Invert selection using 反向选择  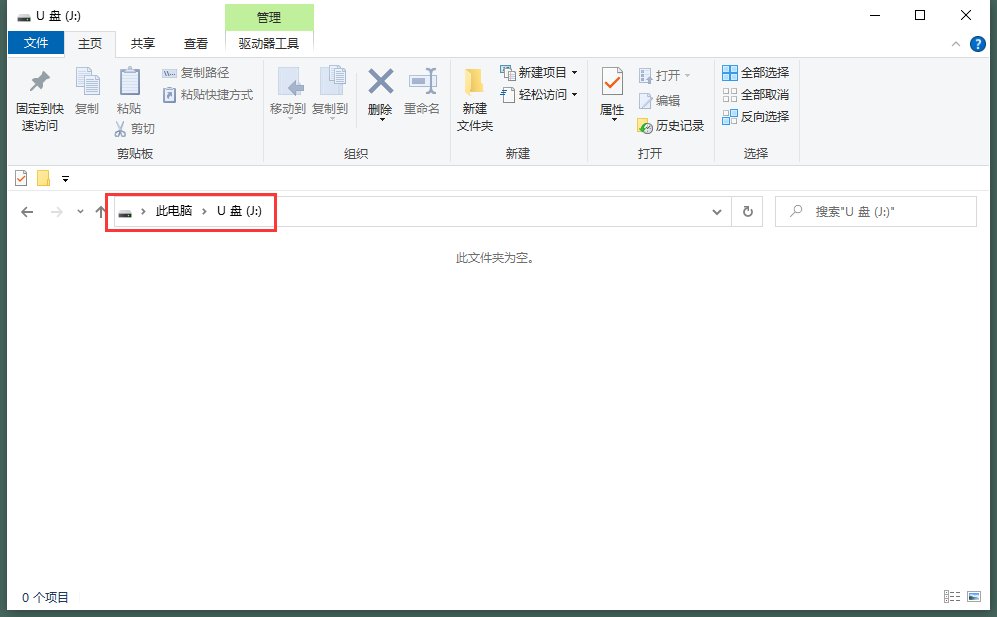point(757,116)
